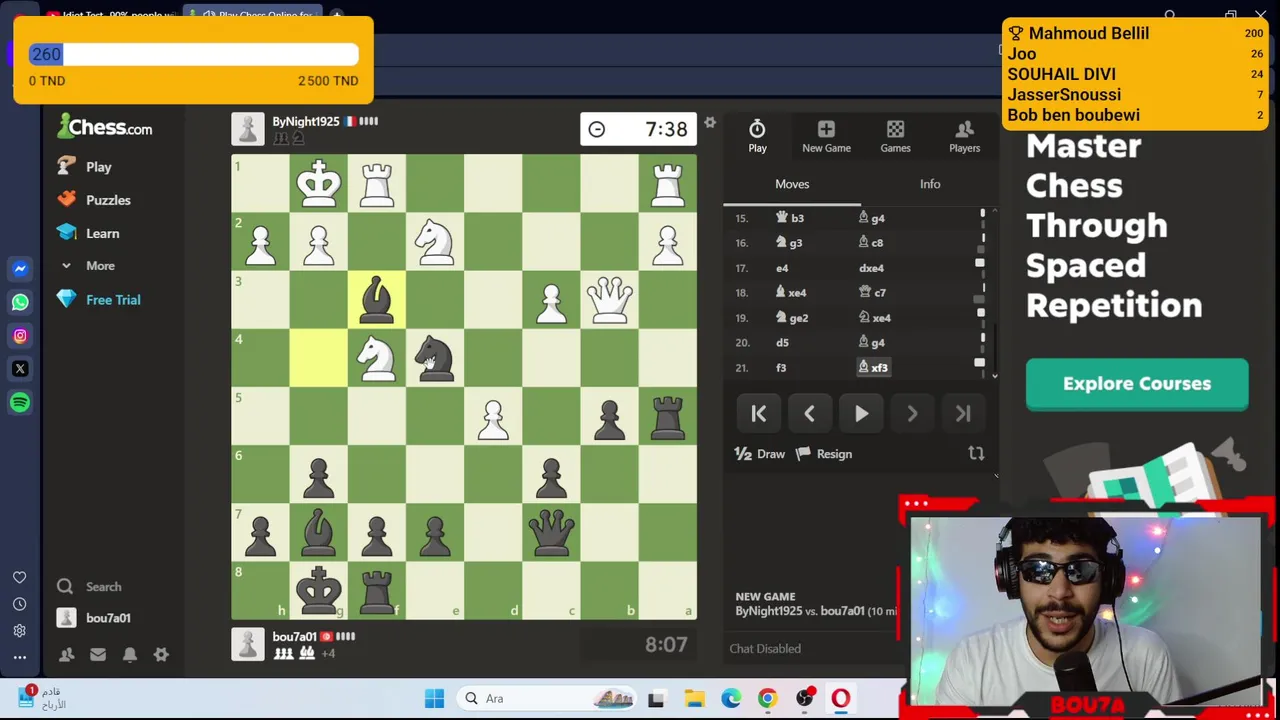
Task: Open Opera browser from taskbar
Action: (x=840, y=698)
